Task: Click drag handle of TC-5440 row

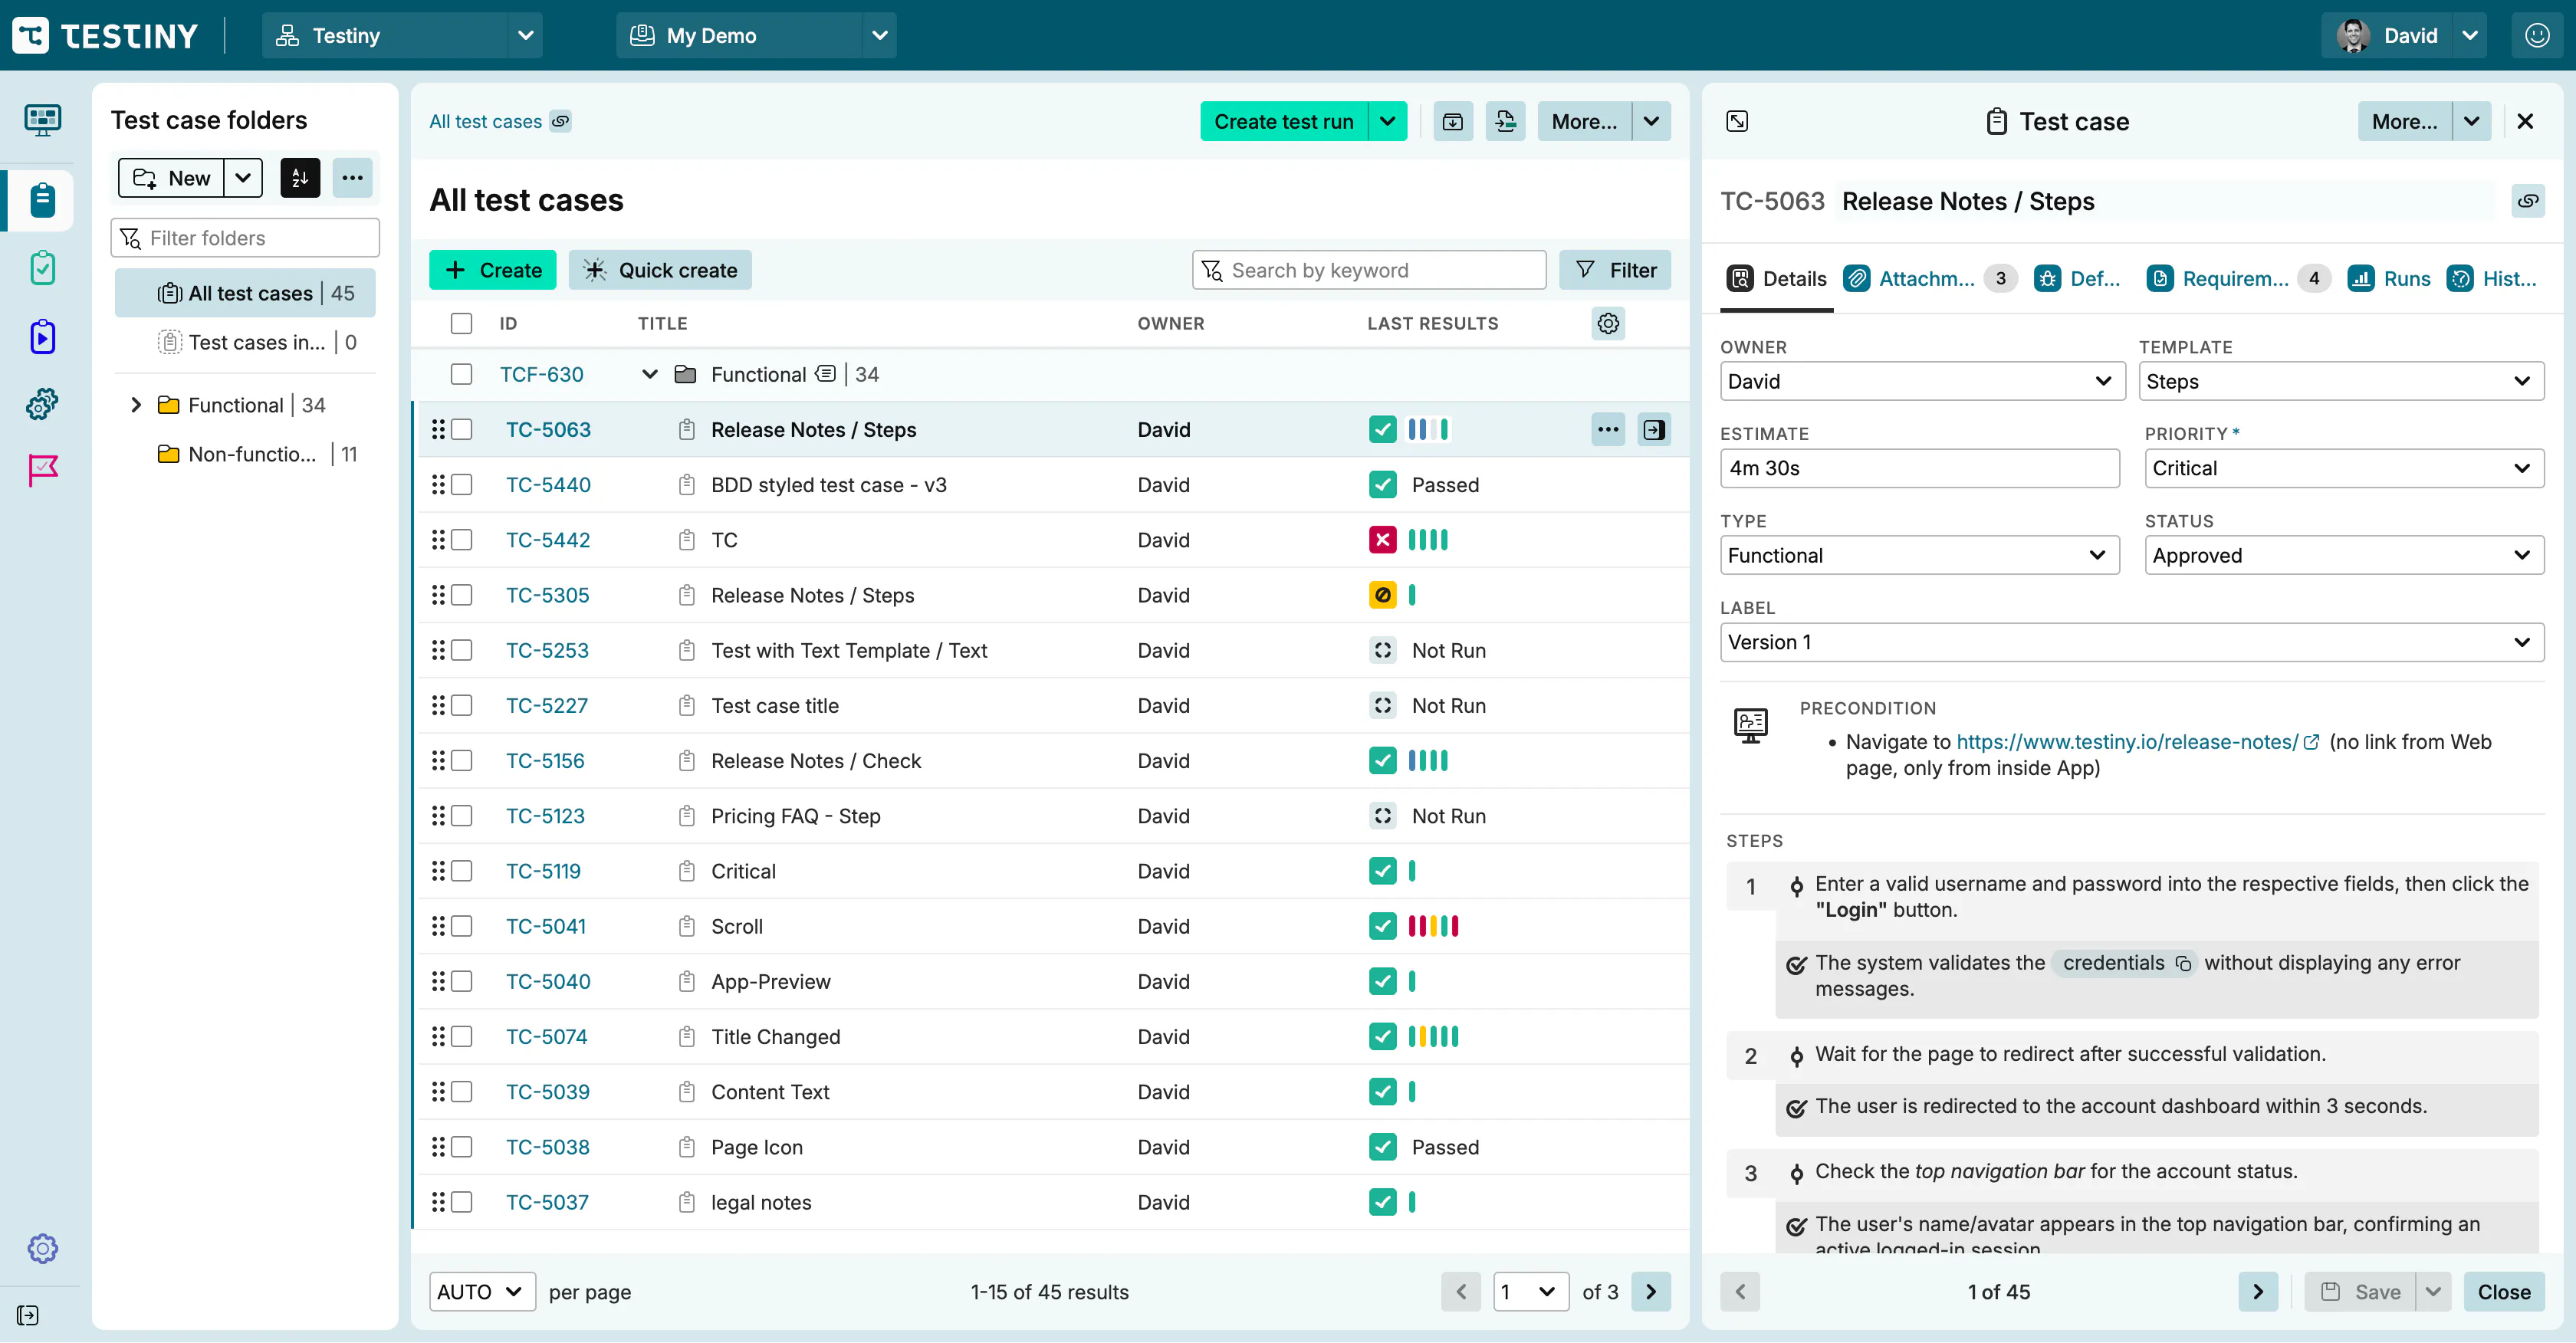Action: coord(438,484)
